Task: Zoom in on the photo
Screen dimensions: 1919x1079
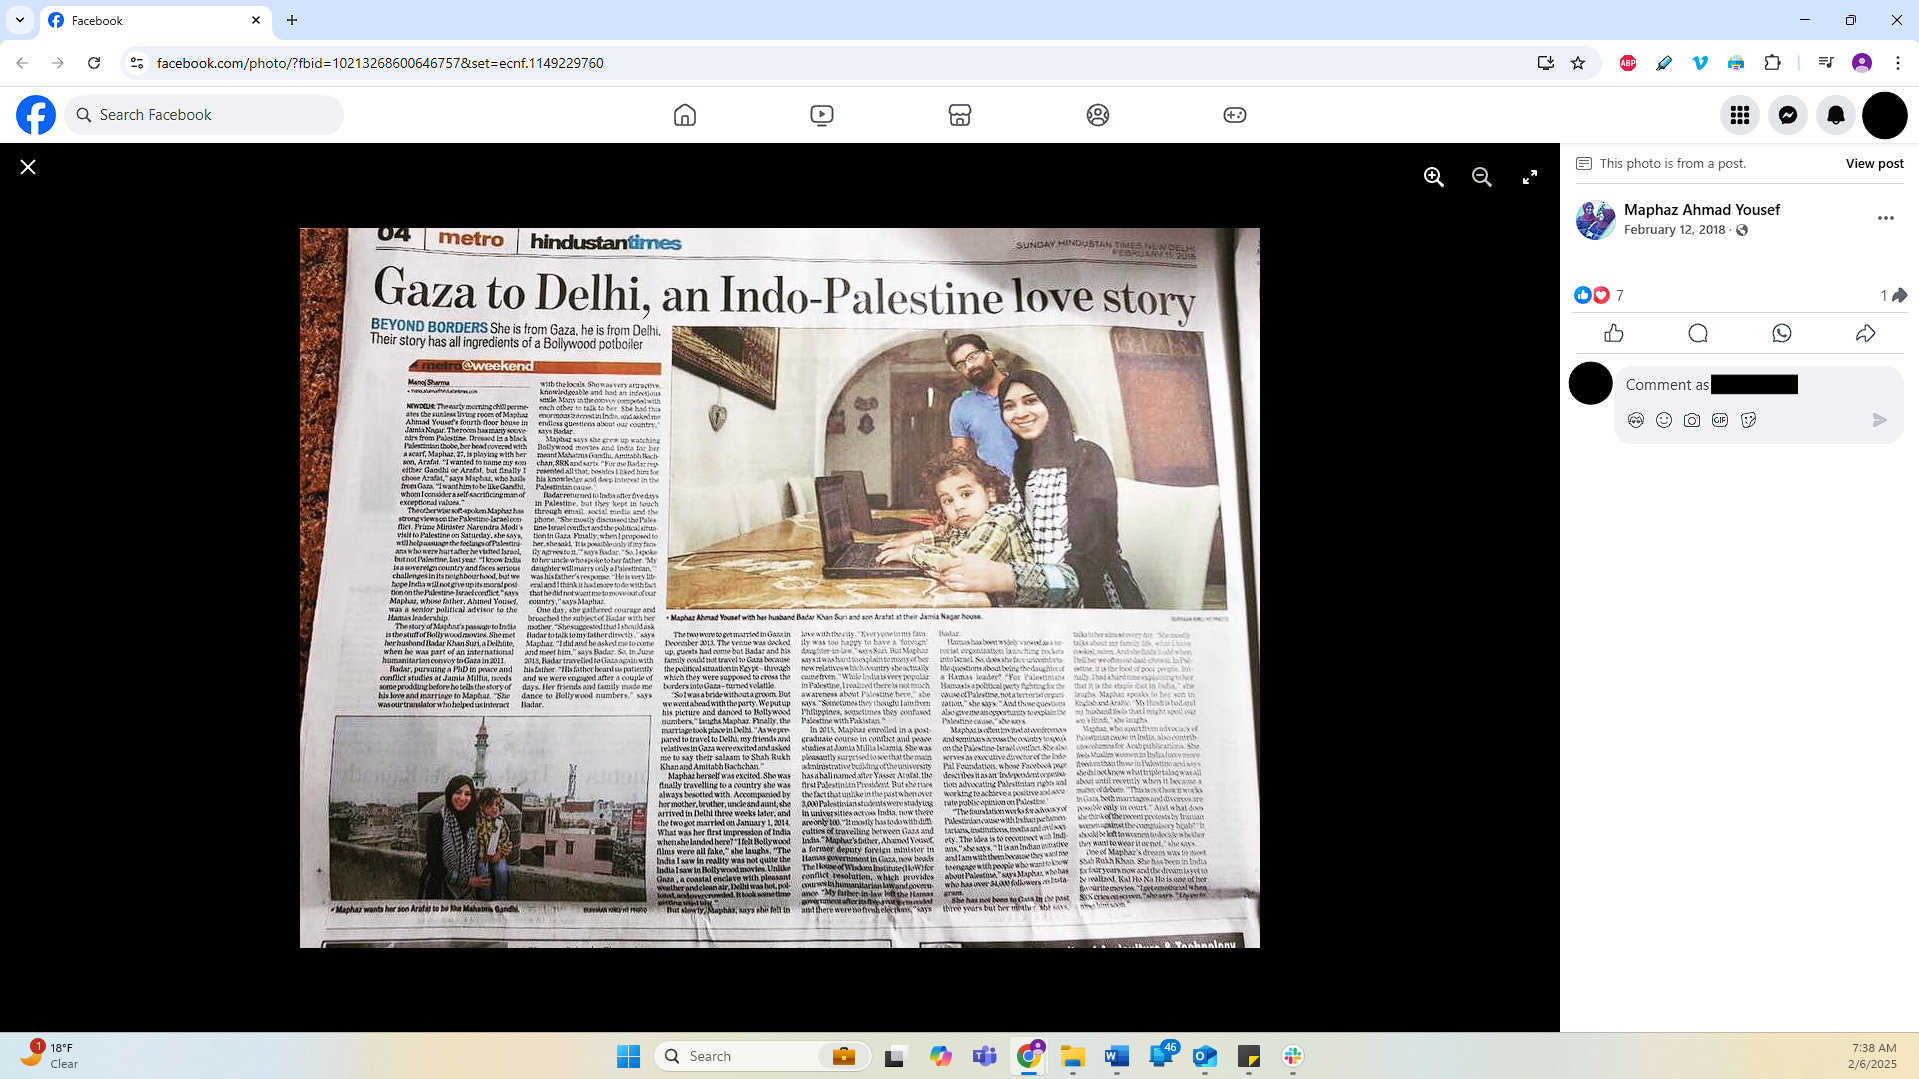Action: [x=1433, y=177]
